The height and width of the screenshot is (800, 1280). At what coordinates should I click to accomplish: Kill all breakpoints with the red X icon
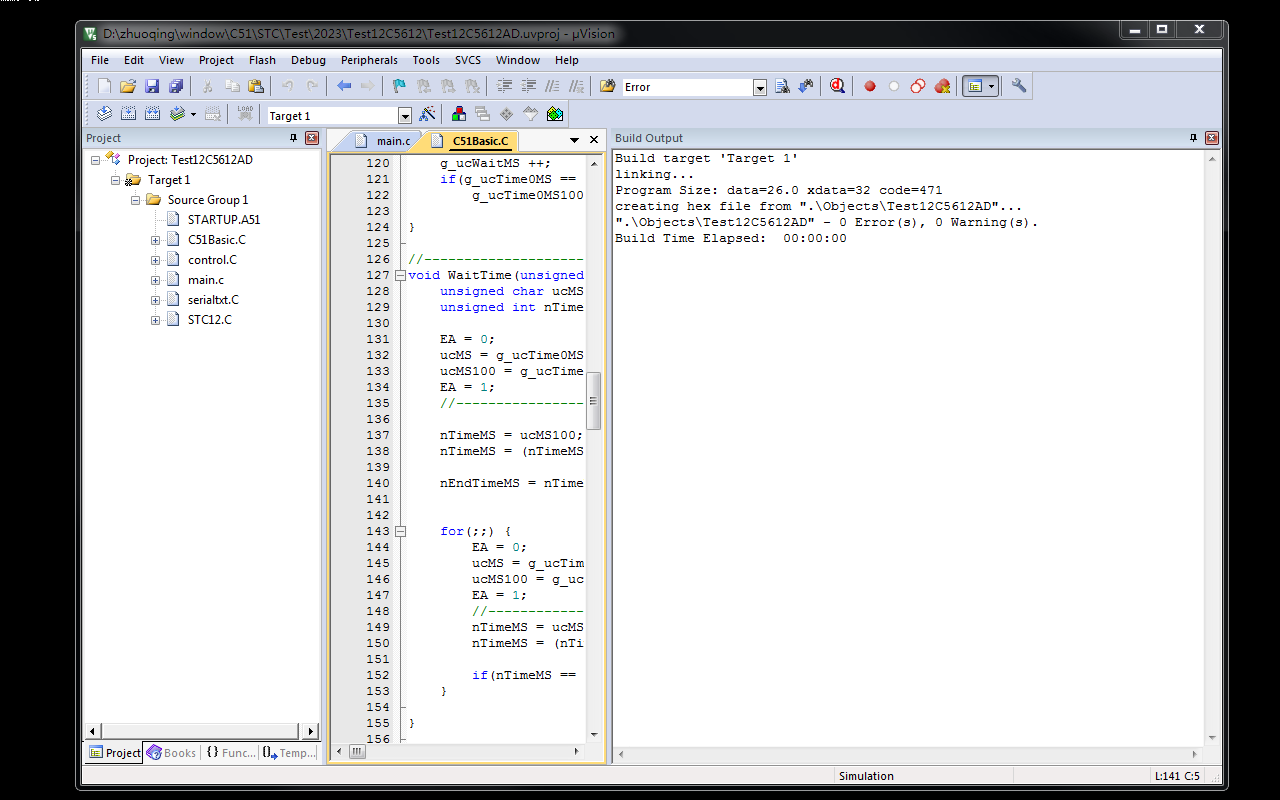[942, 87]
